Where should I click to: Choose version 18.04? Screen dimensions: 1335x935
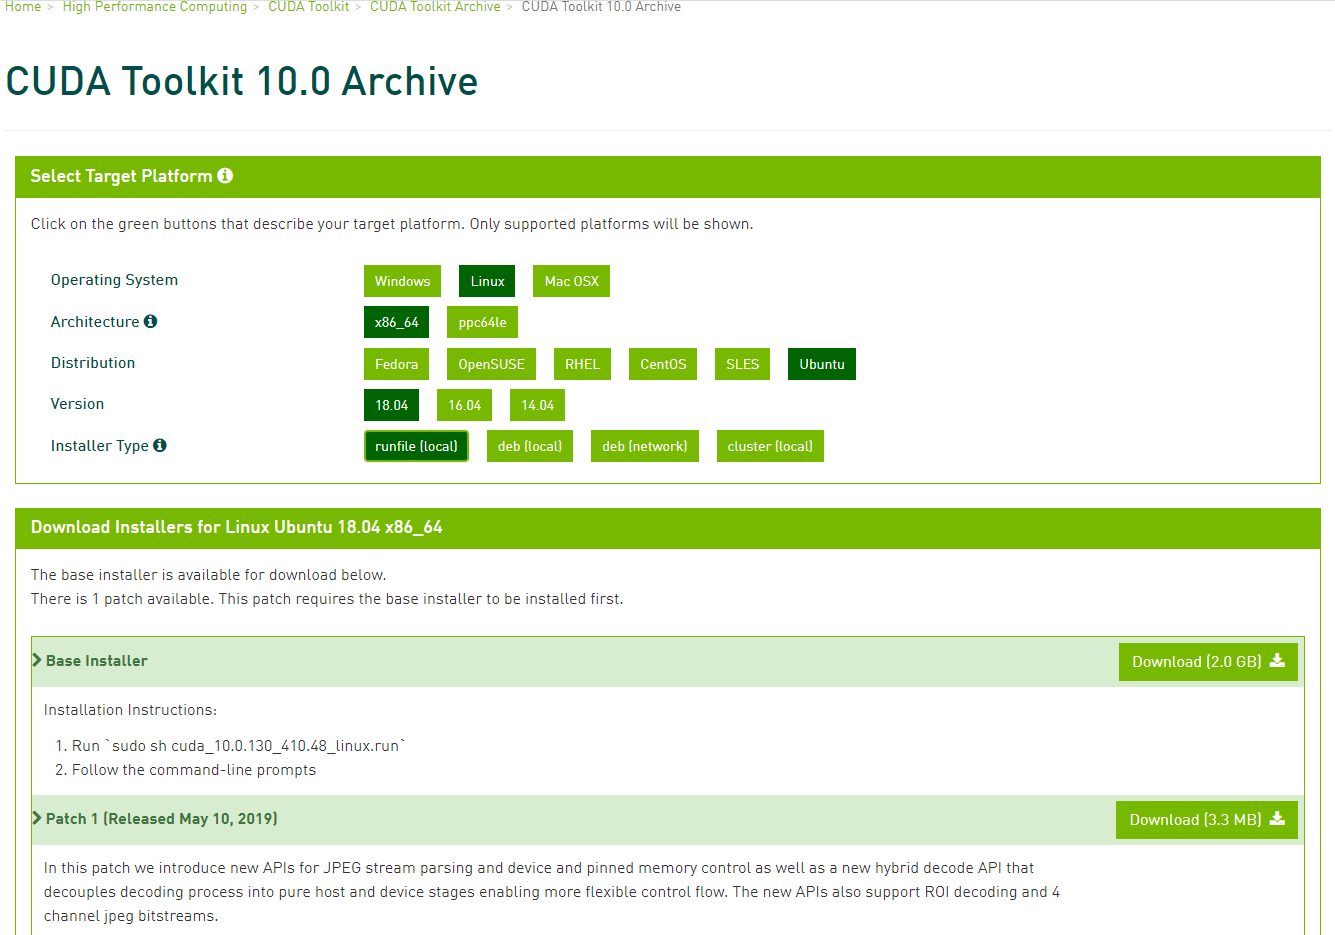(x=391, y=405)
